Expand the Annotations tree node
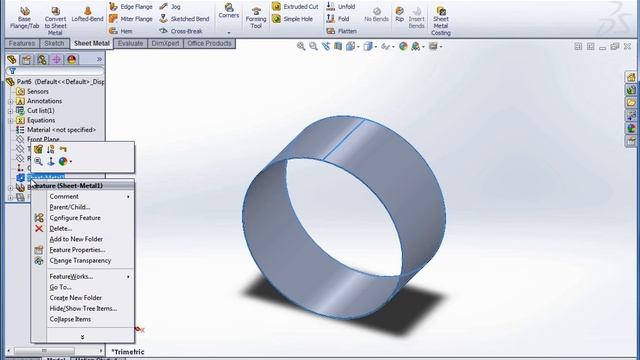The width and height of the screenshot is (640, 360). point(10,101)
